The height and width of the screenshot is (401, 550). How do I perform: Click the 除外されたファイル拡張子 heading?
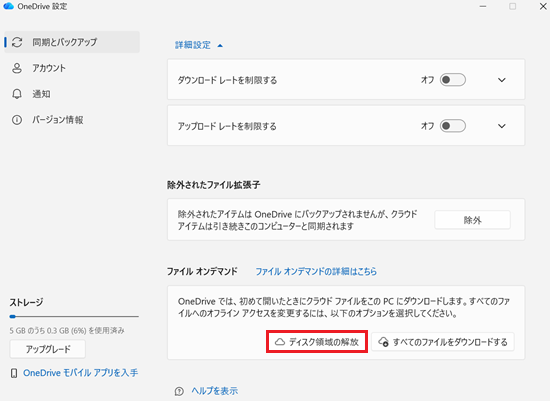tap(214, 185)
